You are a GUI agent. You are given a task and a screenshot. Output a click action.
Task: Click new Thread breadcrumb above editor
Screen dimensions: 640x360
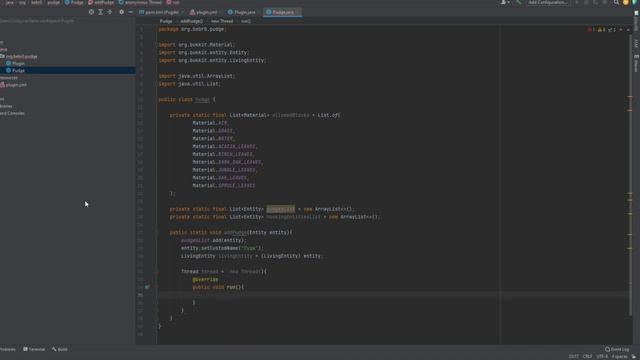pos(222,21)
